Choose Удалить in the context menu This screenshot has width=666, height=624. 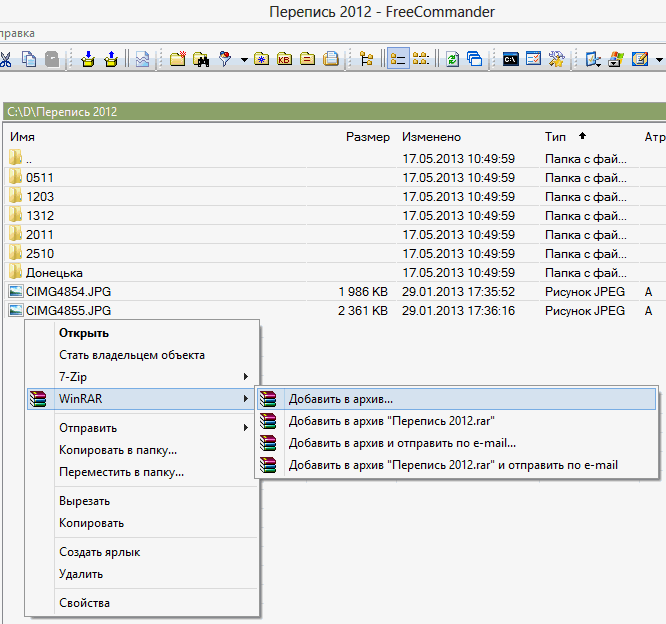[x=142, y=574]
